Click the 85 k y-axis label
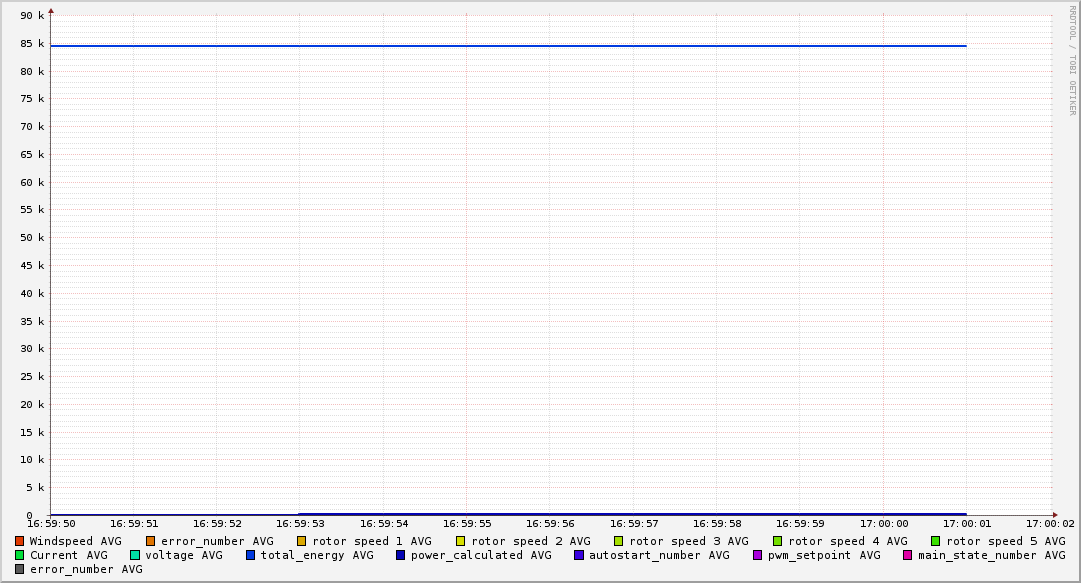This screenshot has height=583, width=1081. tap(33, 44)
